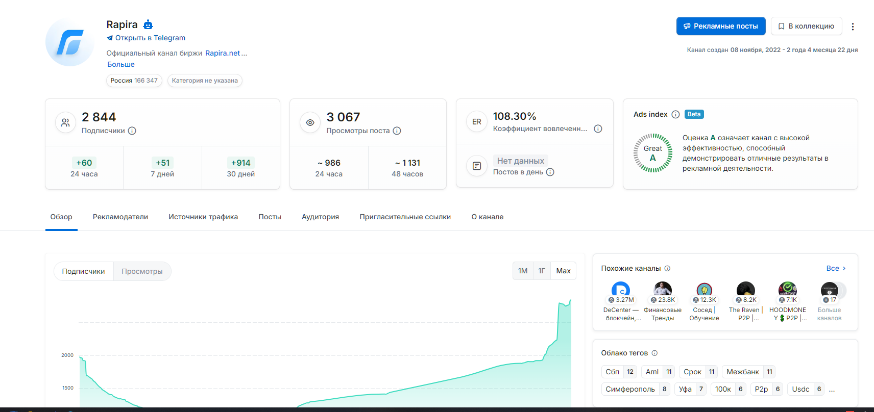This screenshot has width=874, height=412.
Task: Click the subscribers people icon
Action: [x=65, y=123]
